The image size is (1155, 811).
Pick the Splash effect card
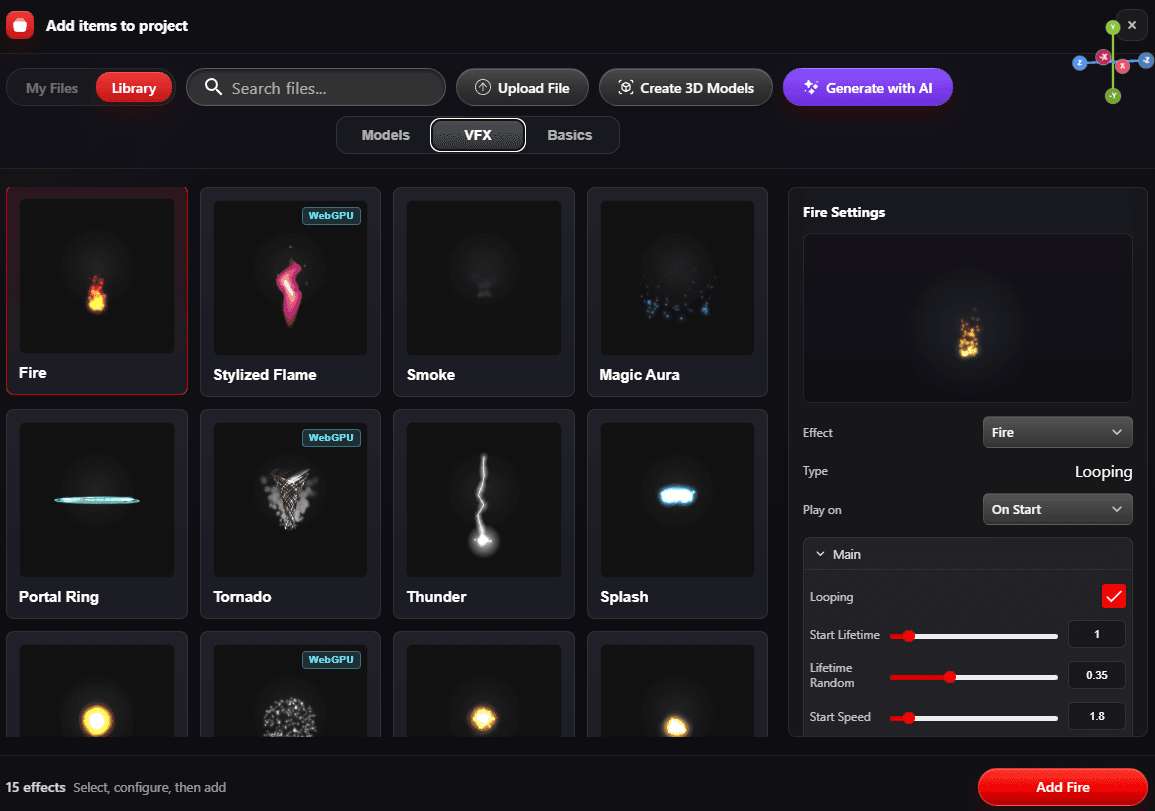pos(677,514)
